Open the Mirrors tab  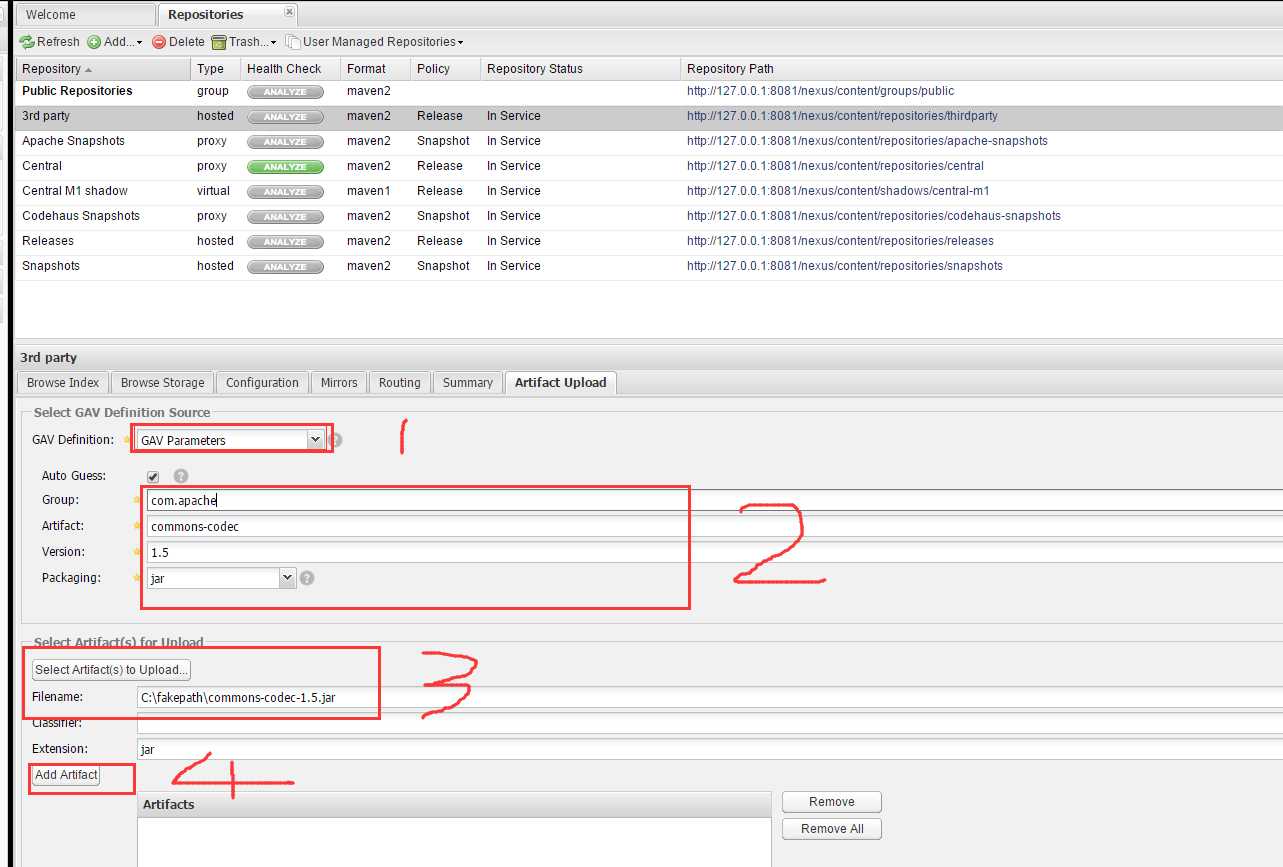[339, 383]
